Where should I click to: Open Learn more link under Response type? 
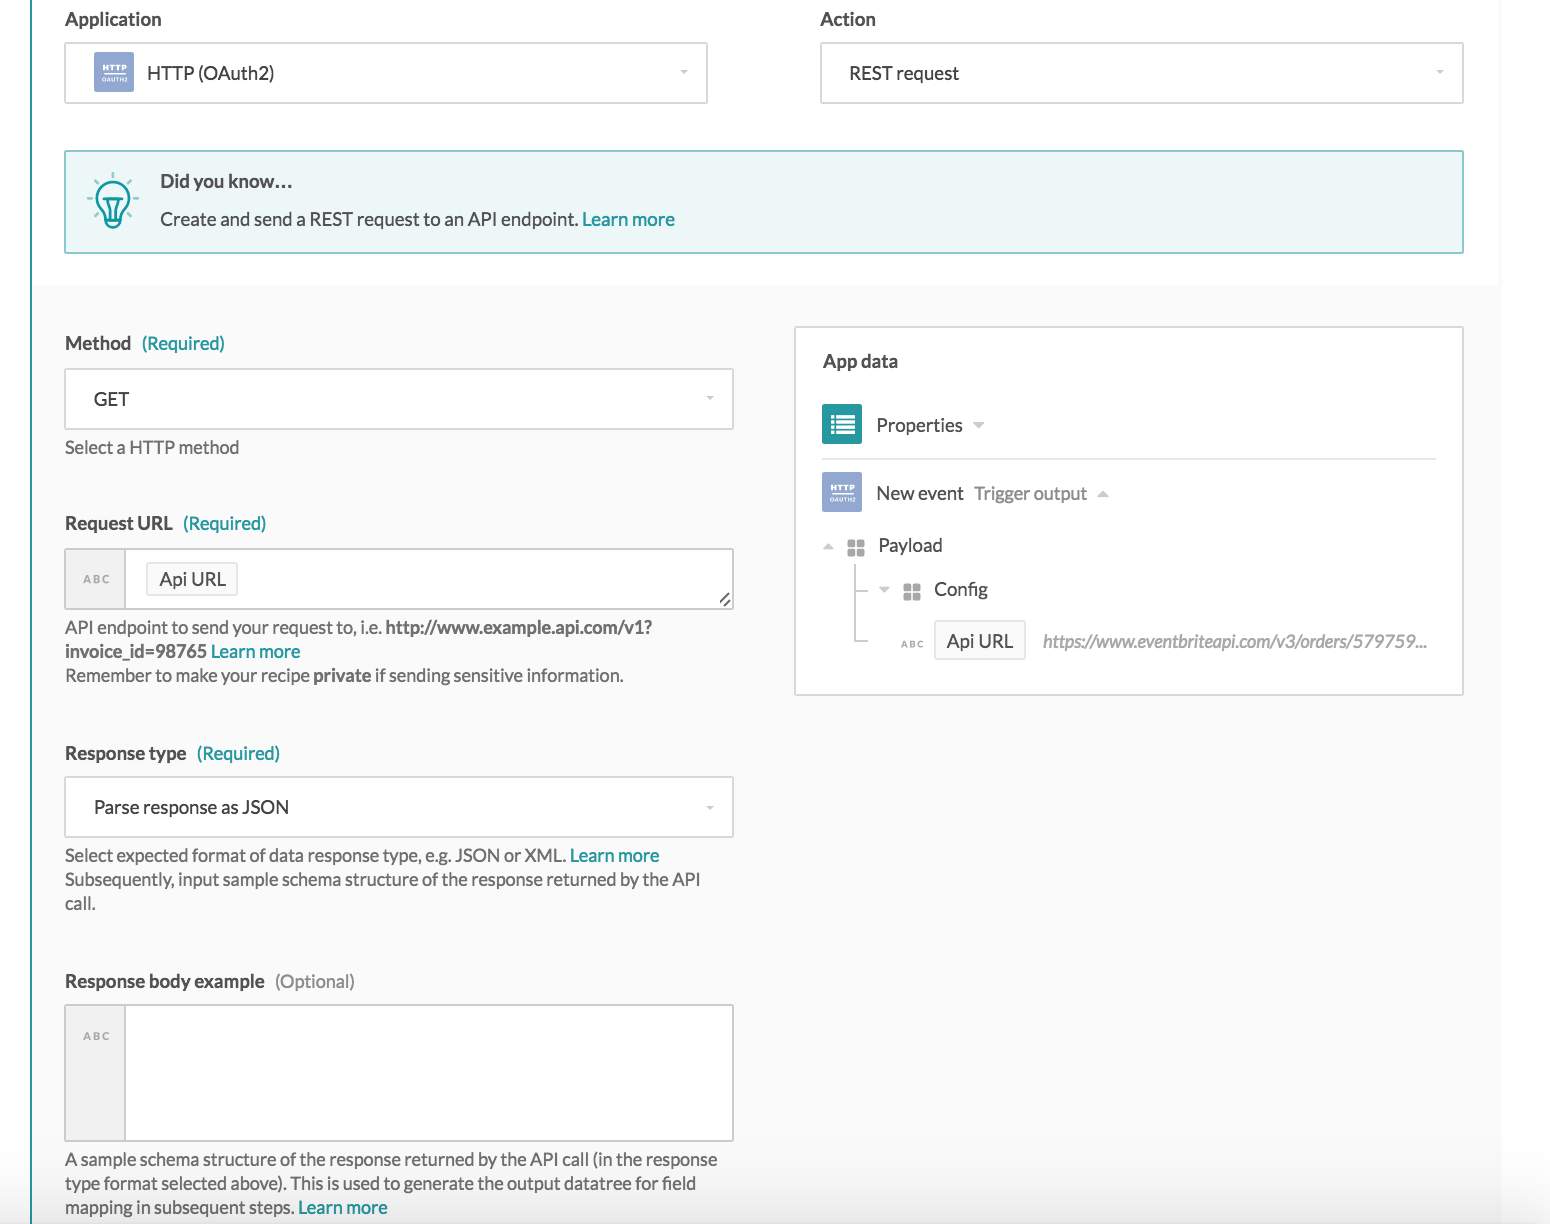(x=614, y=855)
